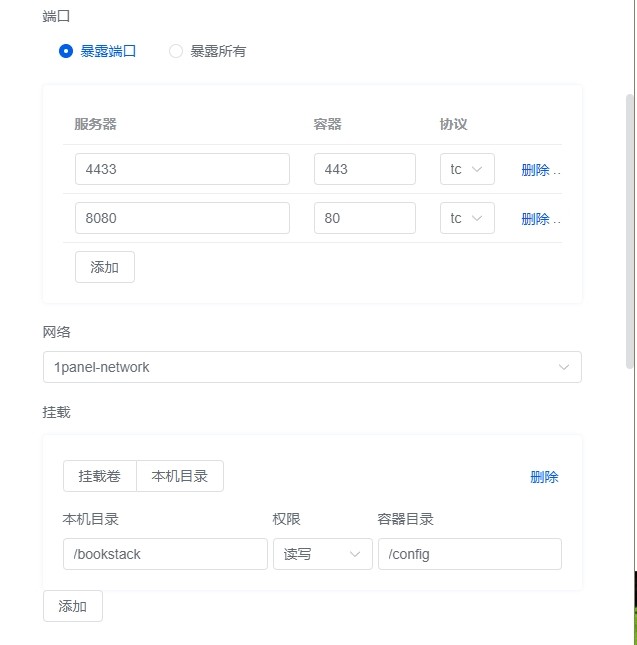Image resolution: width=637 pixels, height=645 pixels.
Task: Click 添加 button under port mappings
Action: click(x=105, y=267)
